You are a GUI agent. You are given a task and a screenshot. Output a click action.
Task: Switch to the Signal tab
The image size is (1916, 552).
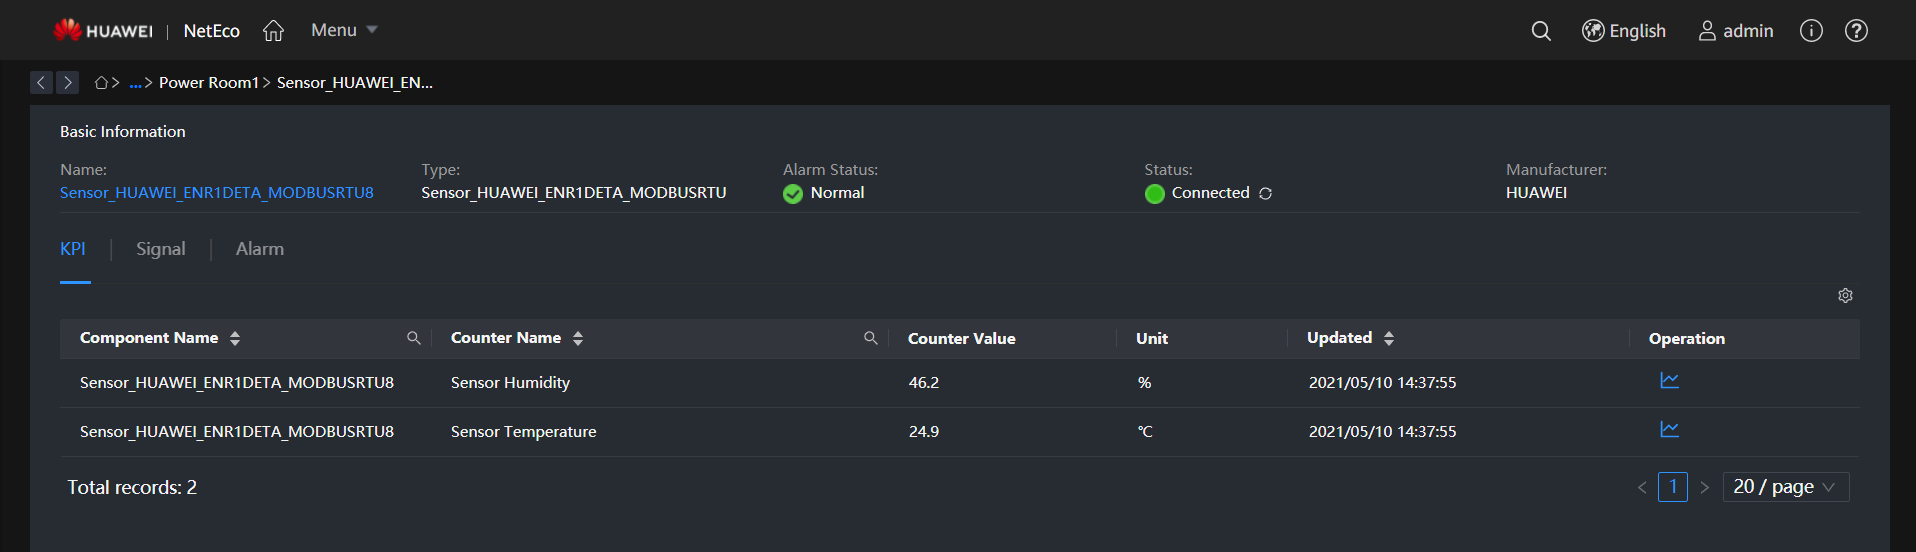click(x=161, y=249)
